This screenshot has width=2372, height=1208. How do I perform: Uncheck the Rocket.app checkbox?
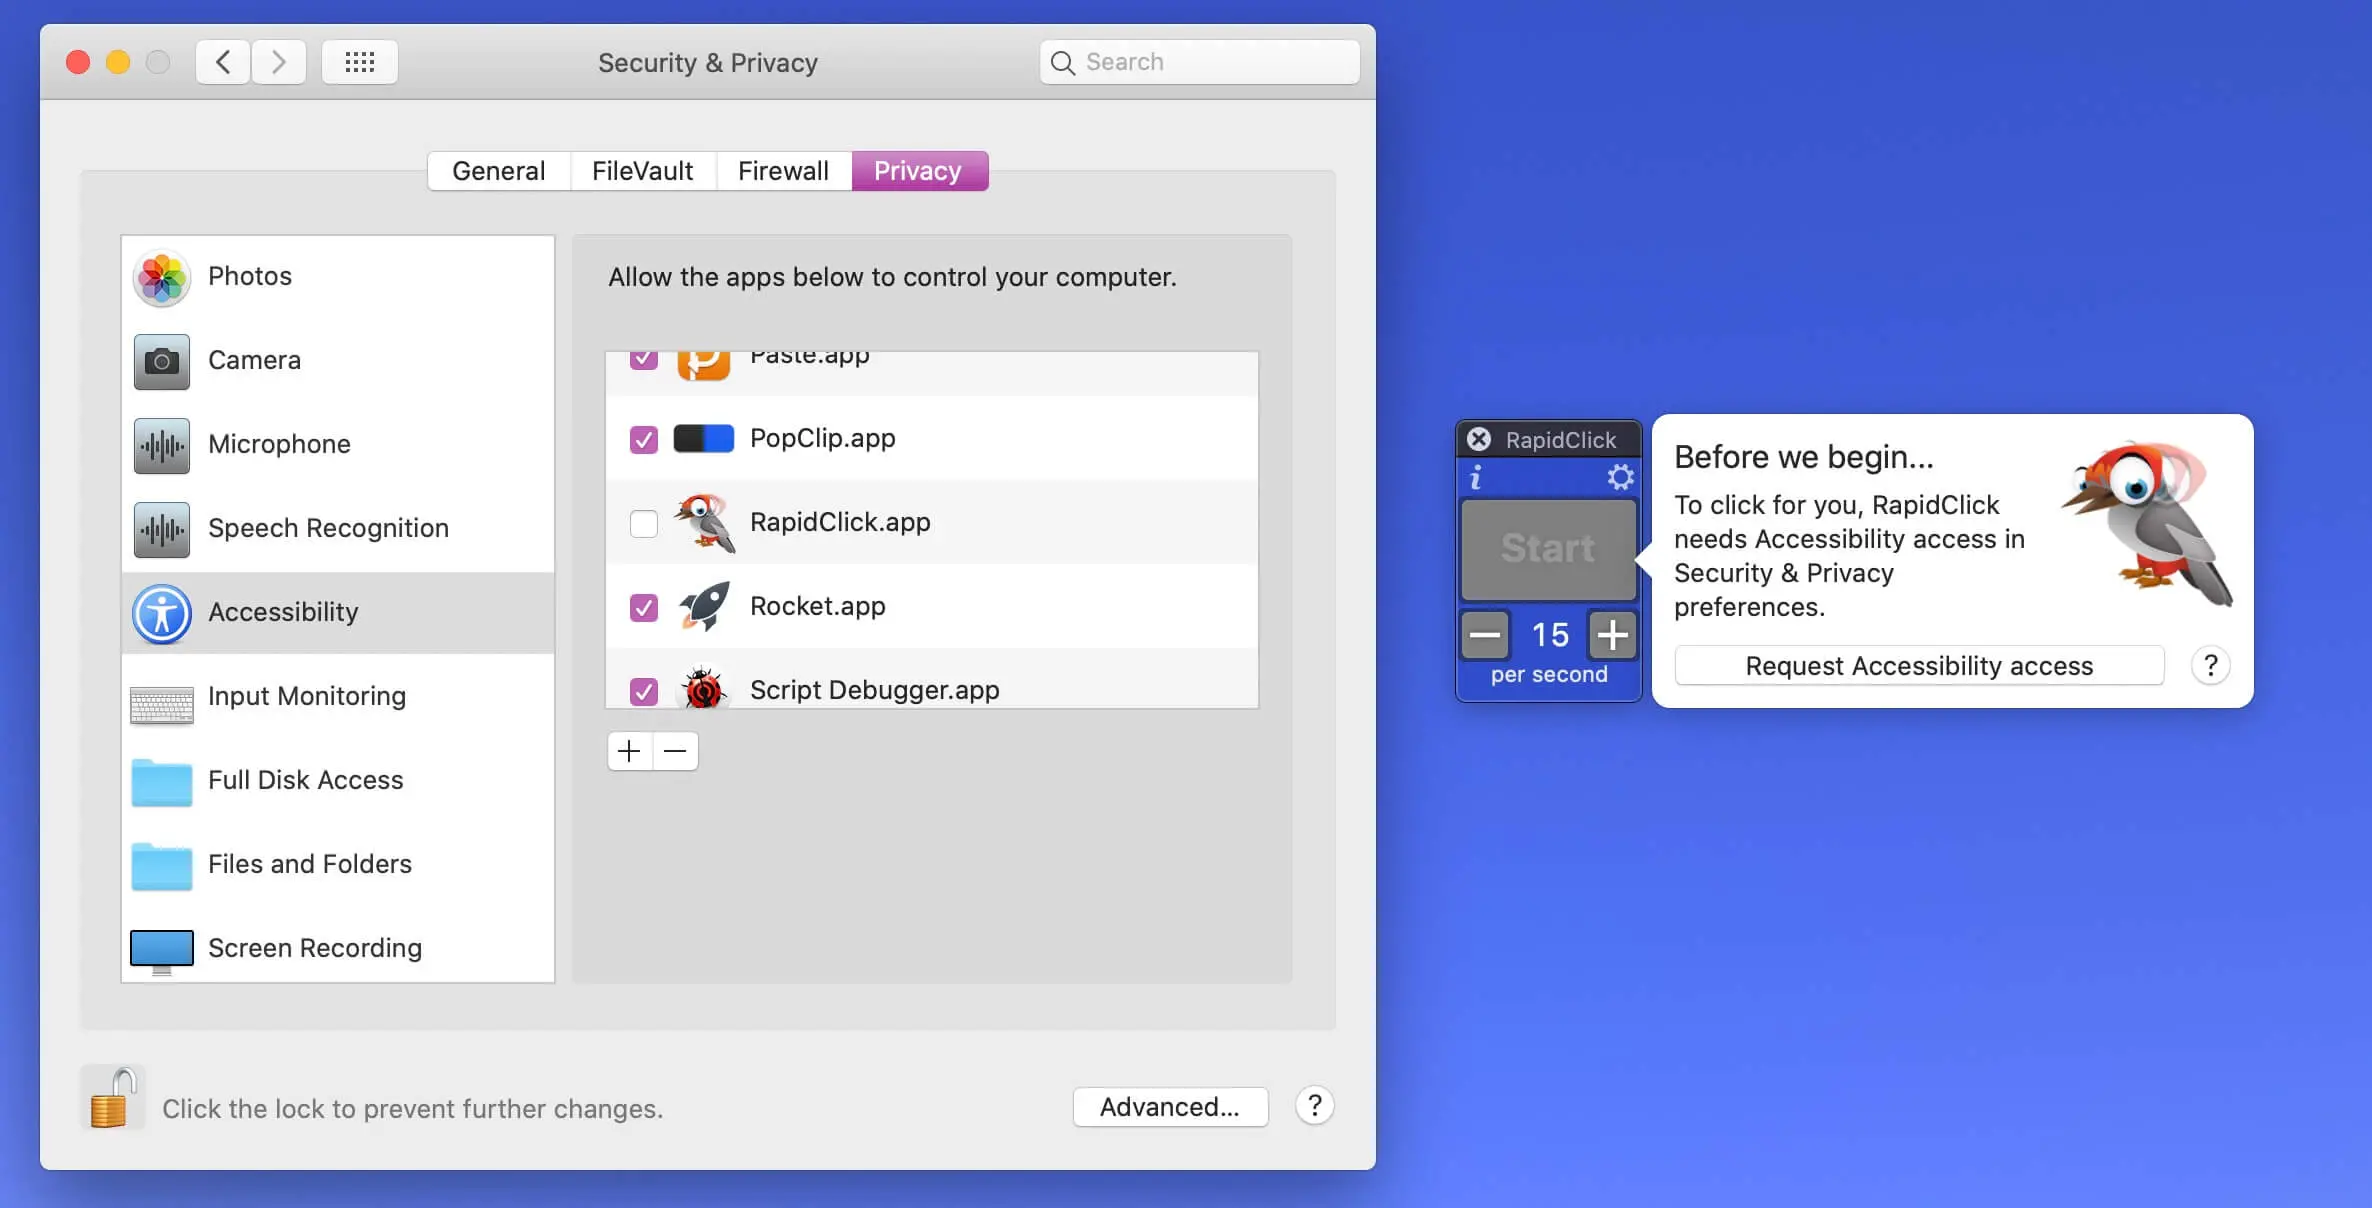[x=644, y=607]
